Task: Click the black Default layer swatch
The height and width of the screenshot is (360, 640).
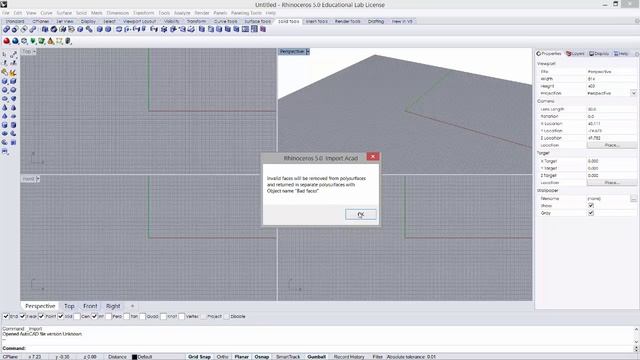Action: (134, 357)
